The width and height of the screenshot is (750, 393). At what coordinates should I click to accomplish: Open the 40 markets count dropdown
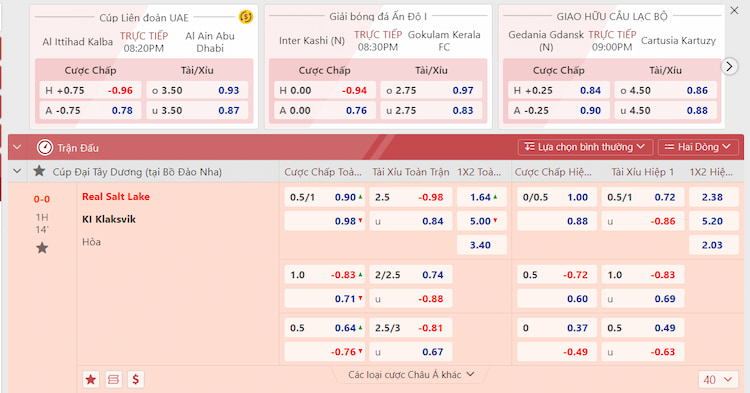(x=717, y=380)
